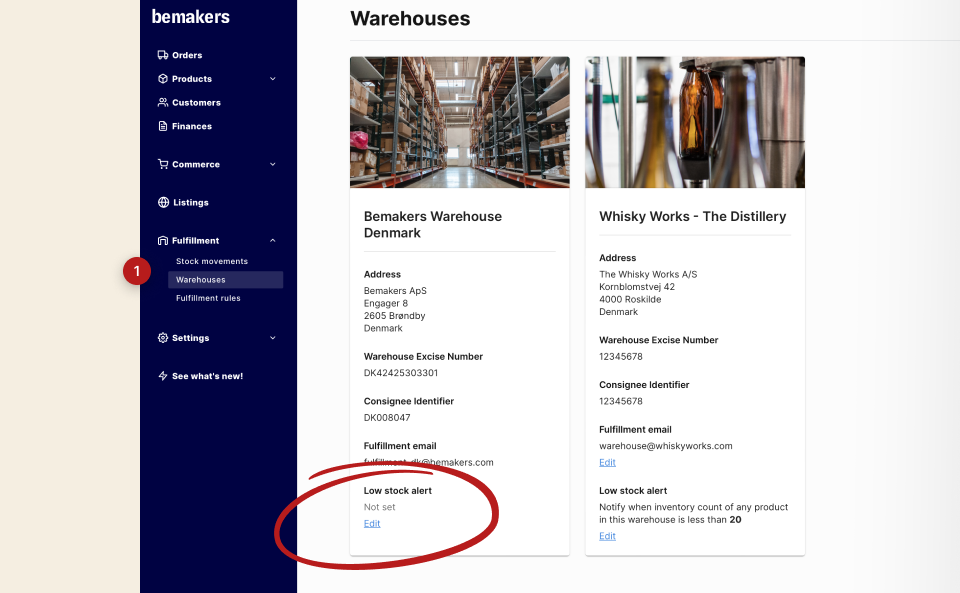
Task: Click '4000 Roskilde' address line
Action: (x=630, y=299)
